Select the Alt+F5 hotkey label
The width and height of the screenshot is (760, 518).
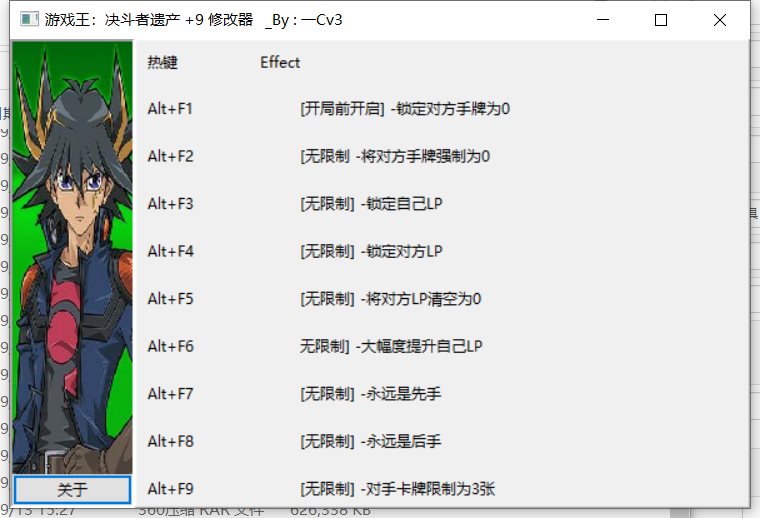[x=171, y=298]
